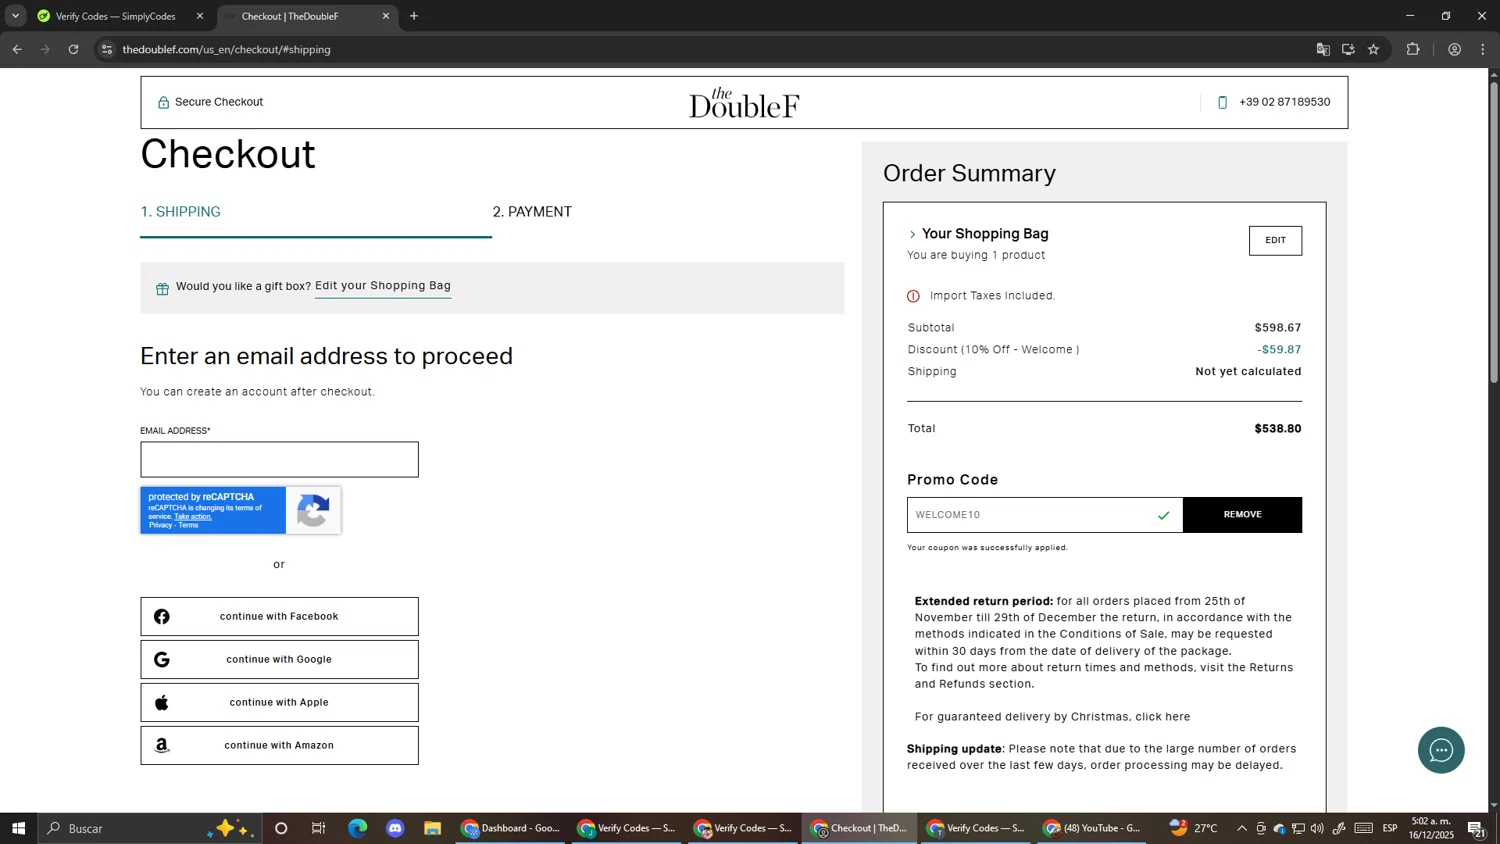Click the browser address bar URL

pyautogui.click(x=226, y=49)
